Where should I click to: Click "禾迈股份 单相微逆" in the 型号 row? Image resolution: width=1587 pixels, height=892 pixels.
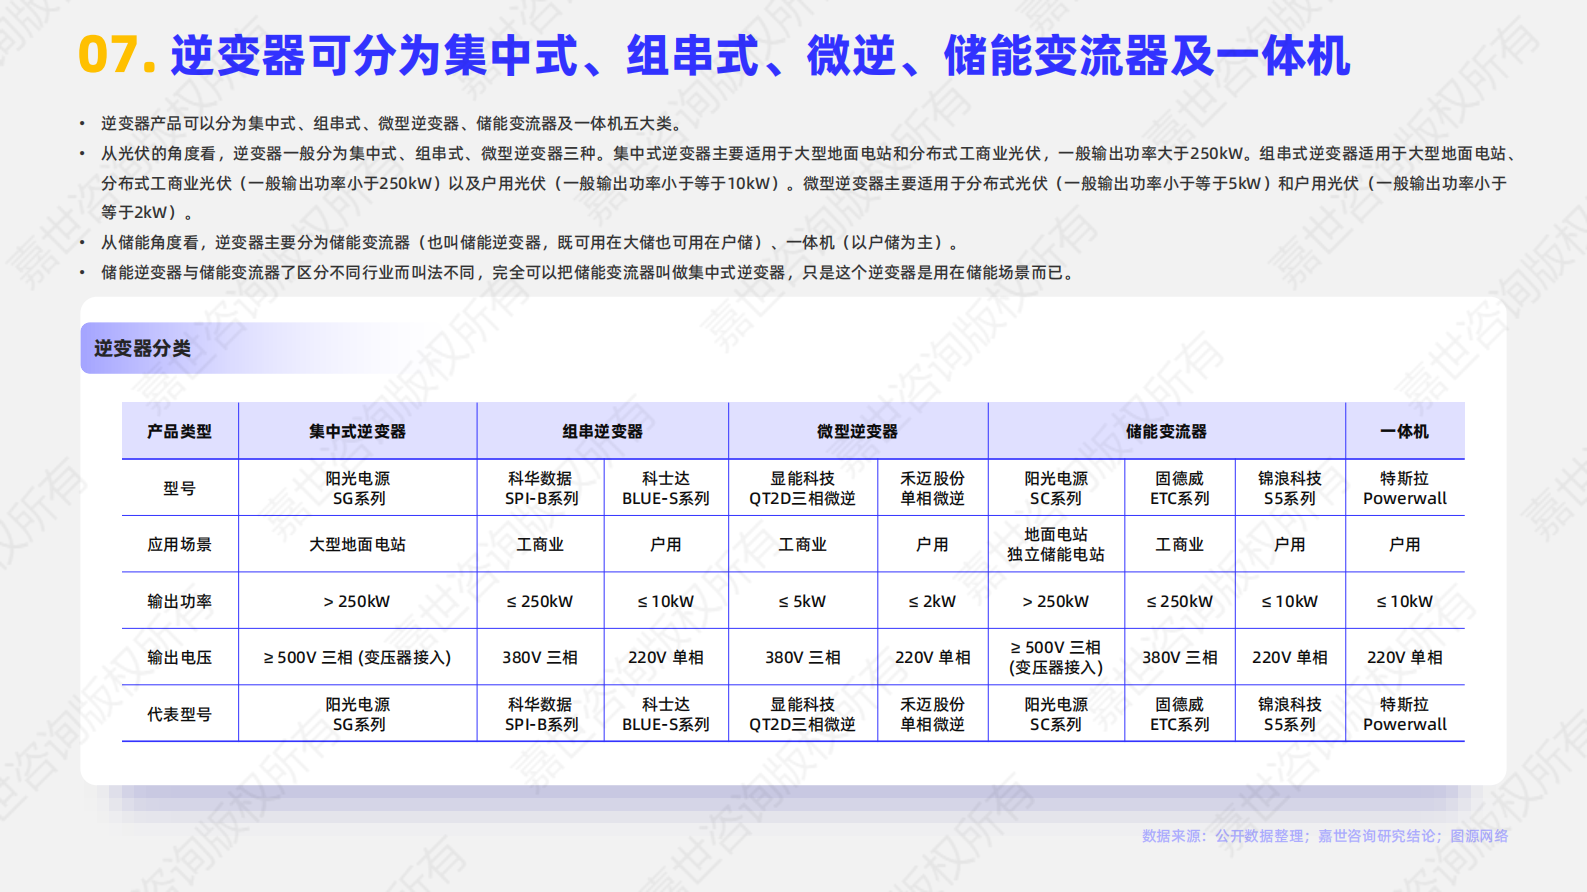[x=932, y=489]
